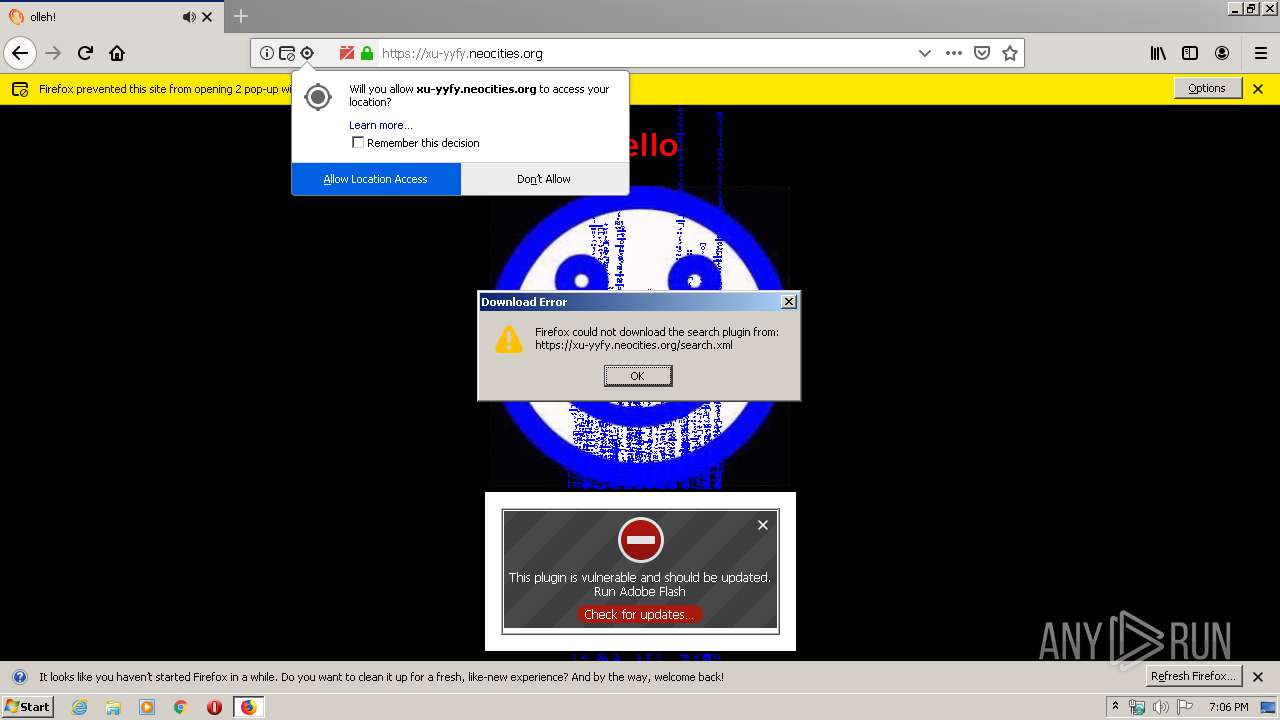Click the blocked plugin stop icon

click(640, 540)
